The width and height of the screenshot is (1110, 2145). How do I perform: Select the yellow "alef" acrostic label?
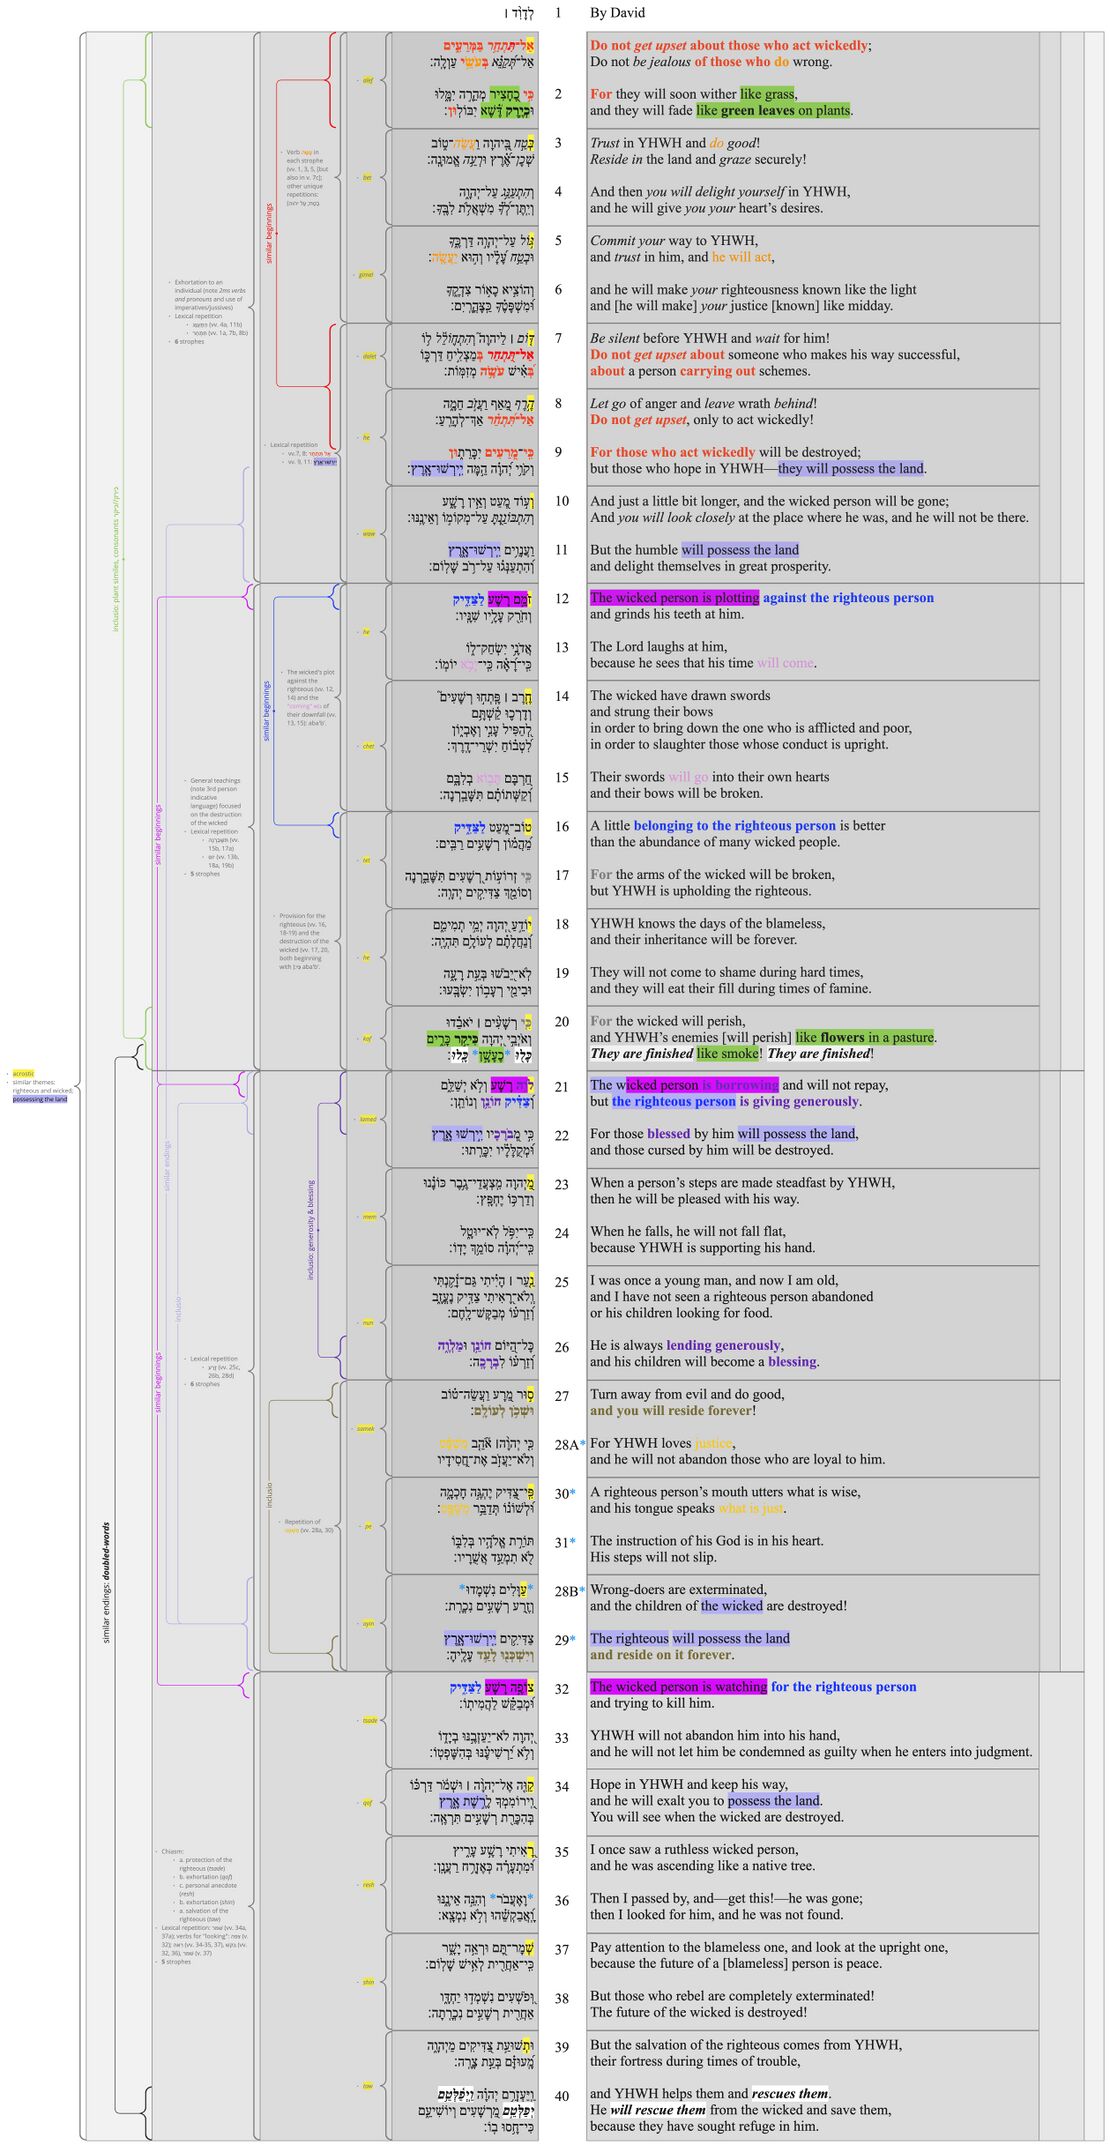pos(367,80)
